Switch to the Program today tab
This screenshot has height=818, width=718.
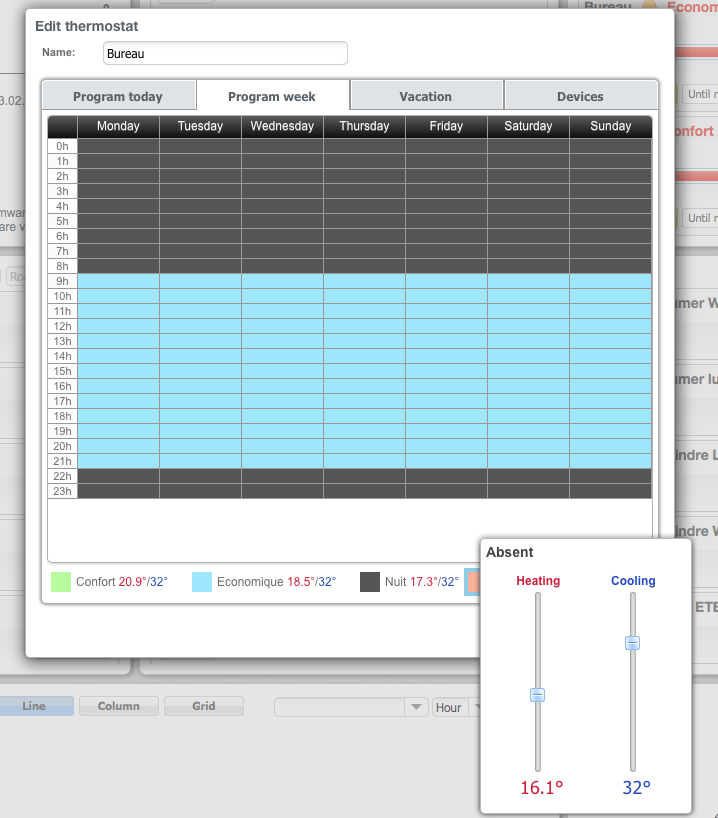pos(118,96)
